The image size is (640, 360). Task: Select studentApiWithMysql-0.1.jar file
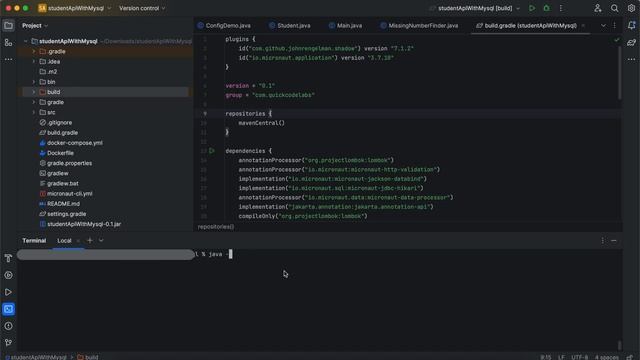84,224
